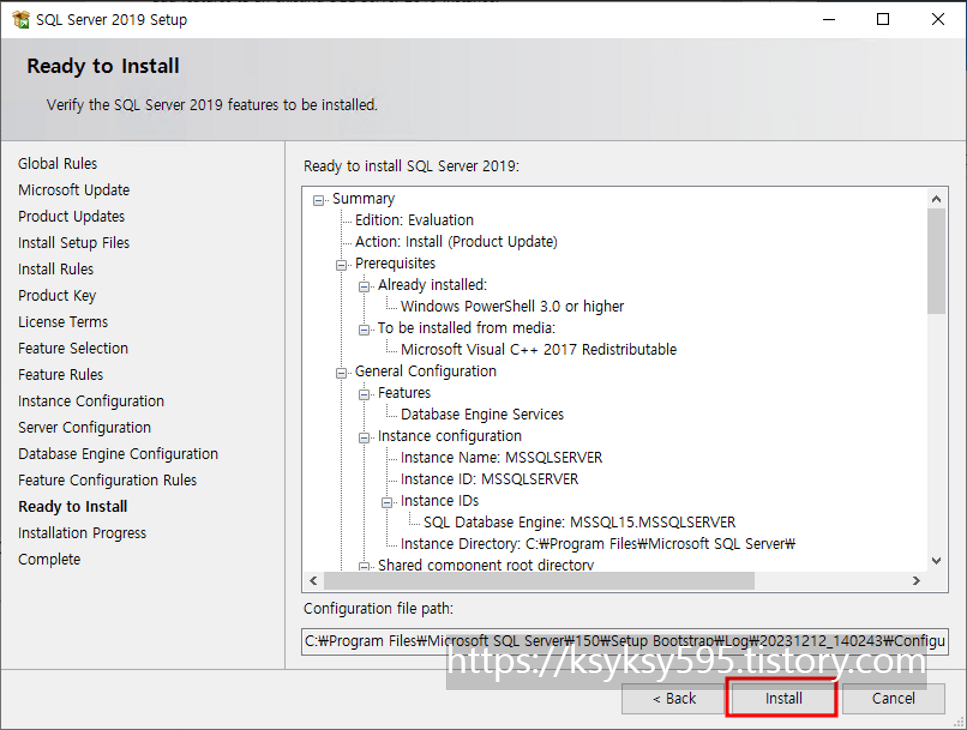
Task: Collapse the Already installed node
Action: click(364, 287)
